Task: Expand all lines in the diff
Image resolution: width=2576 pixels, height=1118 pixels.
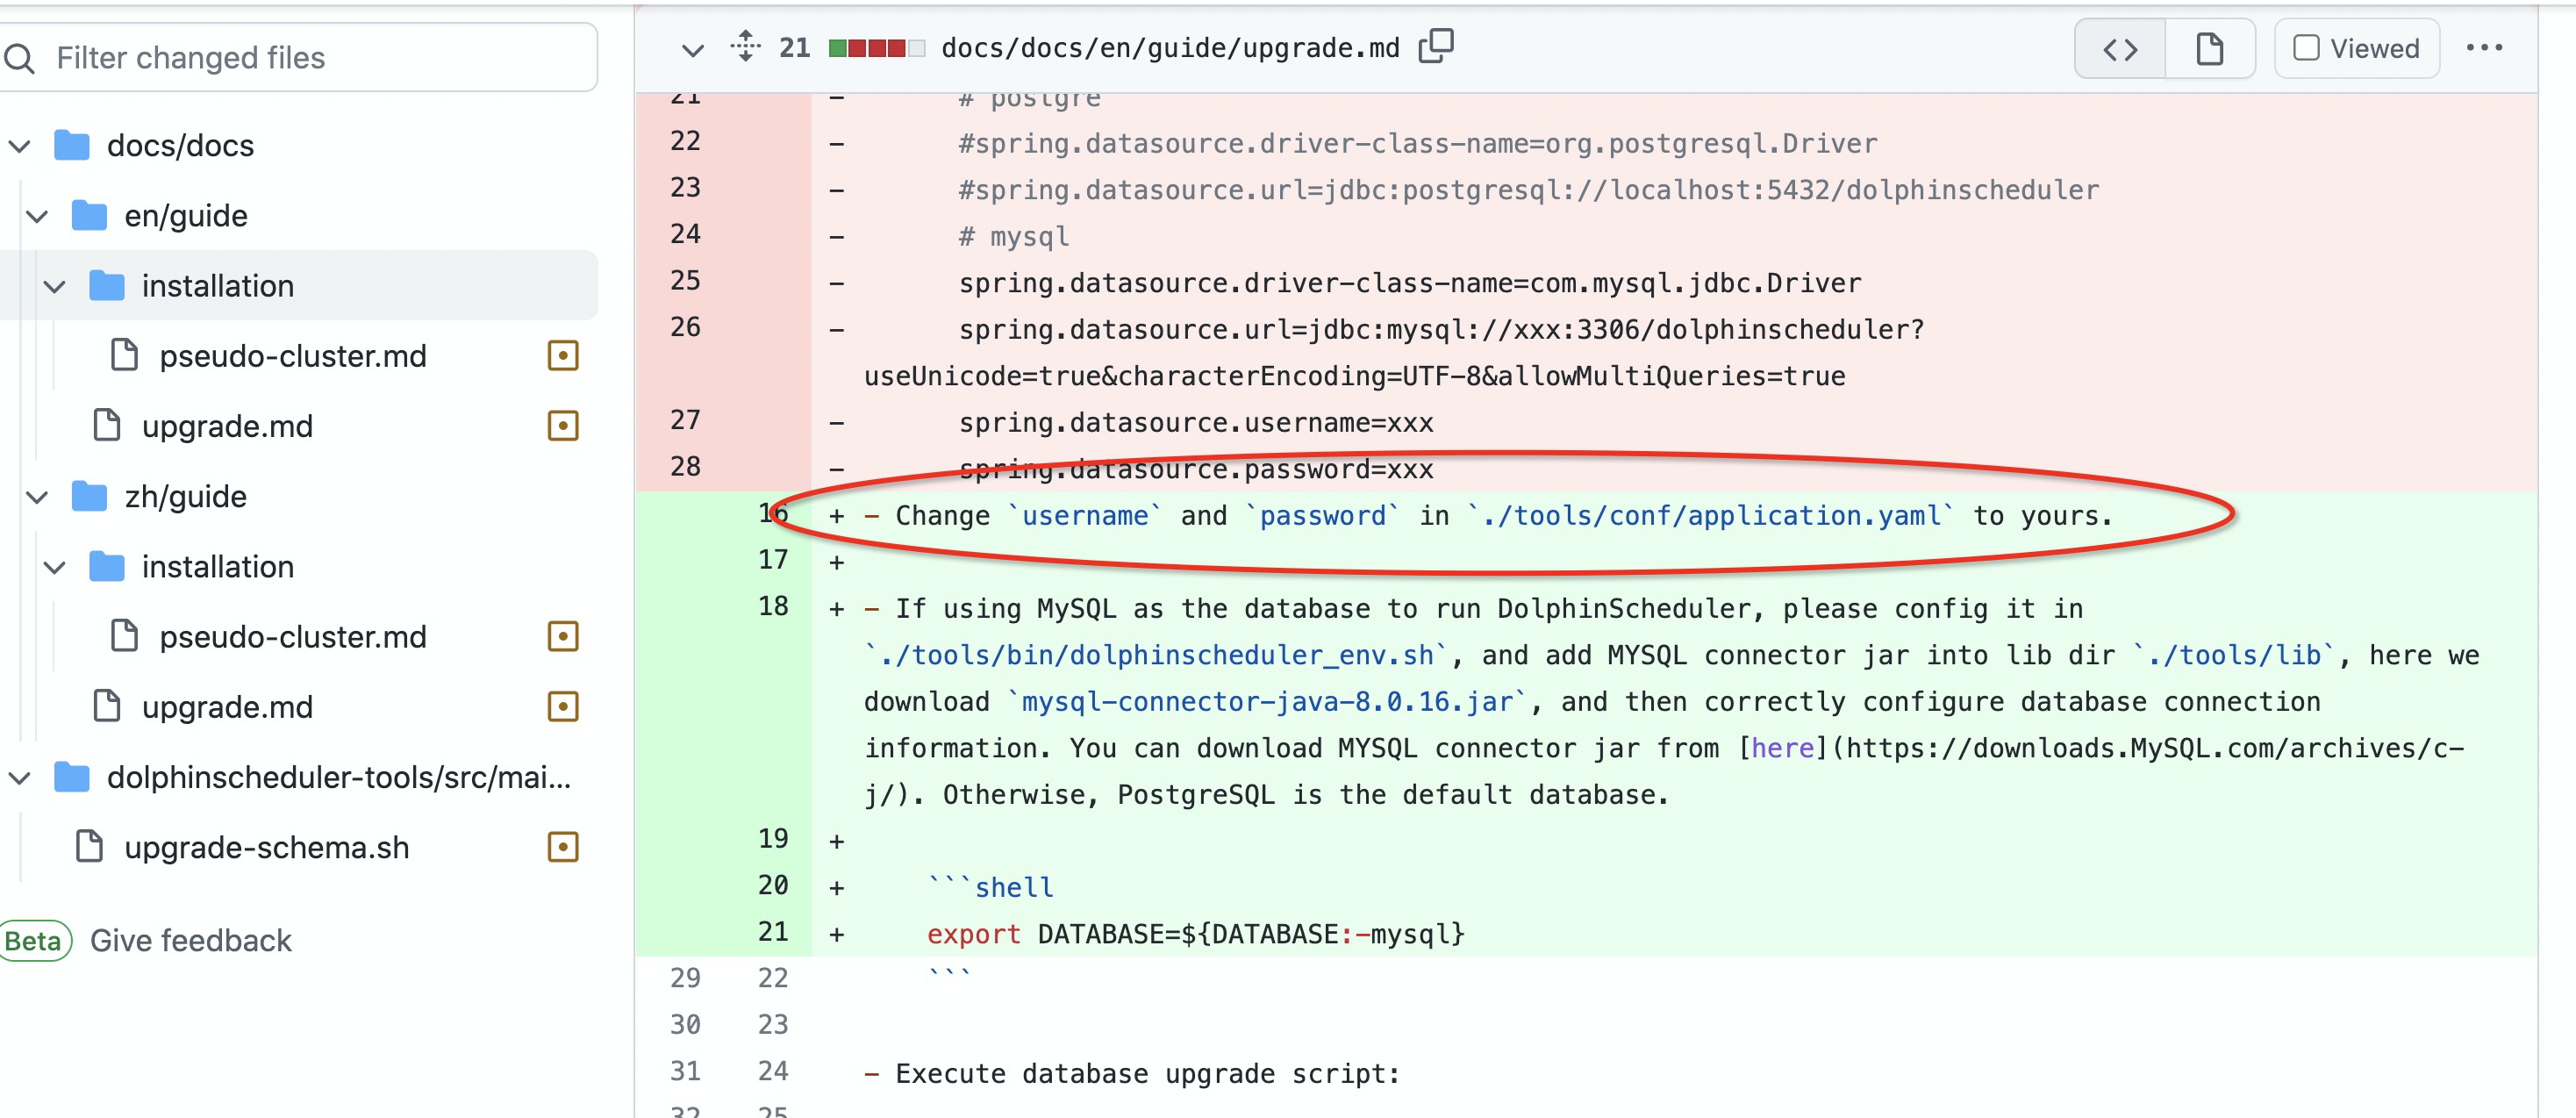Action: tap(745, 47)
